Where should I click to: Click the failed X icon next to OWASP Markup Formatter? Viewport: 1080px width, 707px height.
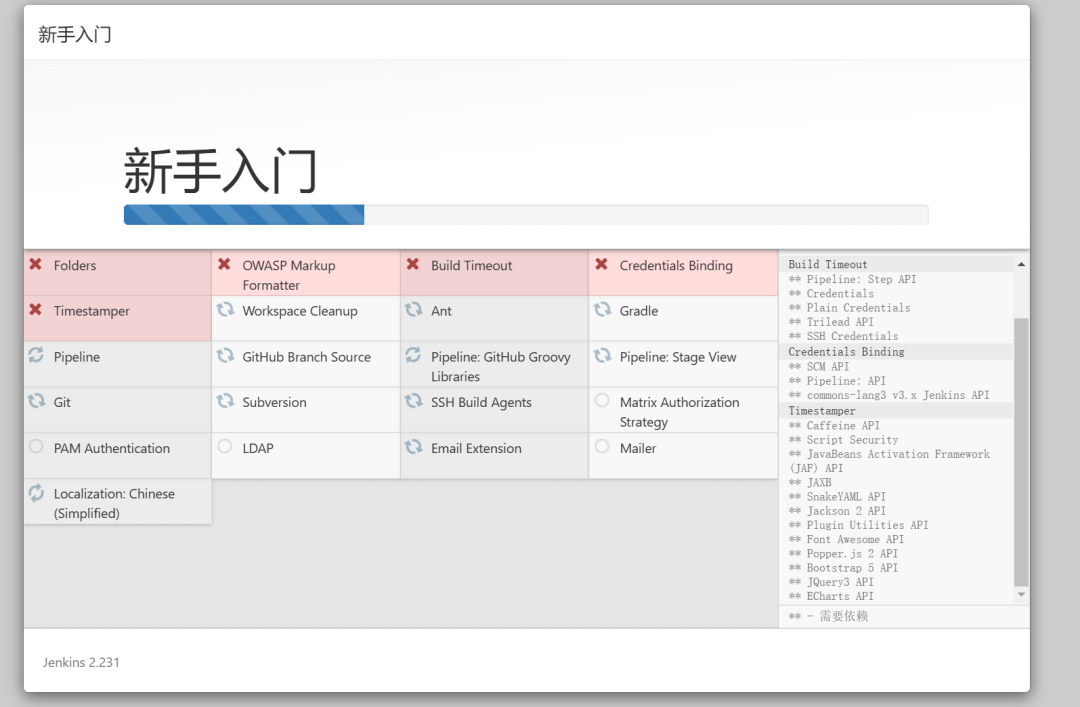(224, 264)
